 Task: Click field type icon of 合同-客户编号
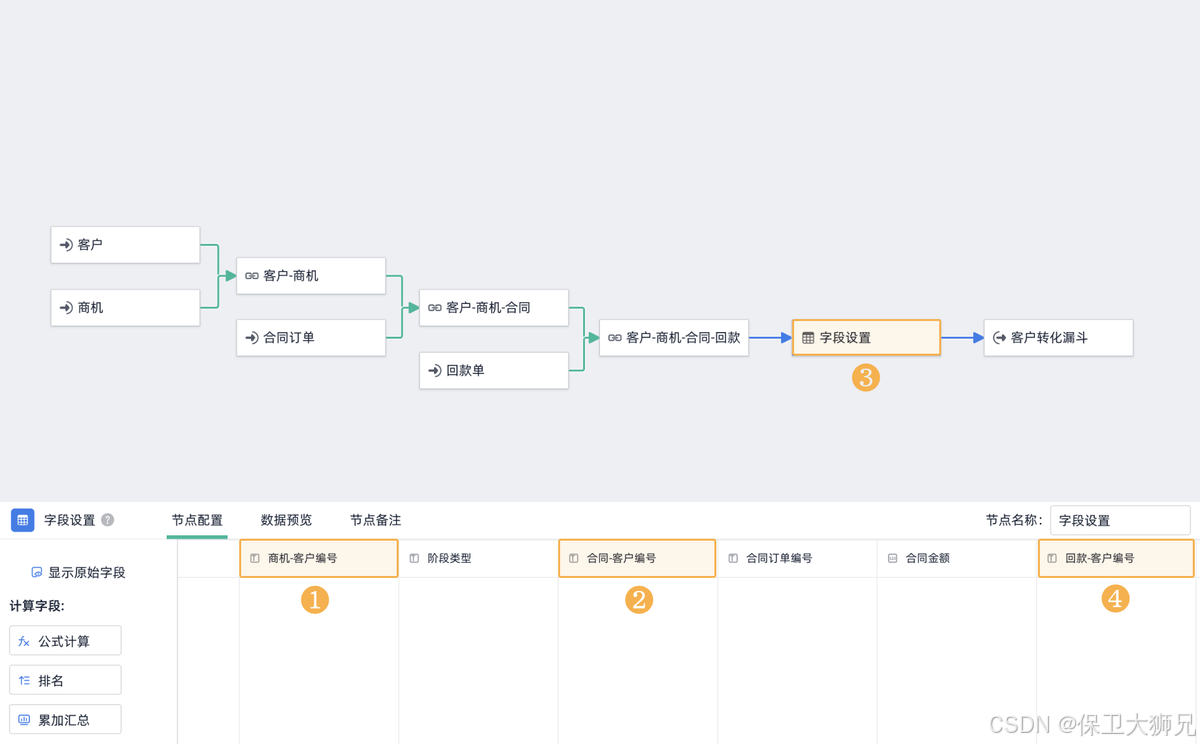click(x=573, y=559)
